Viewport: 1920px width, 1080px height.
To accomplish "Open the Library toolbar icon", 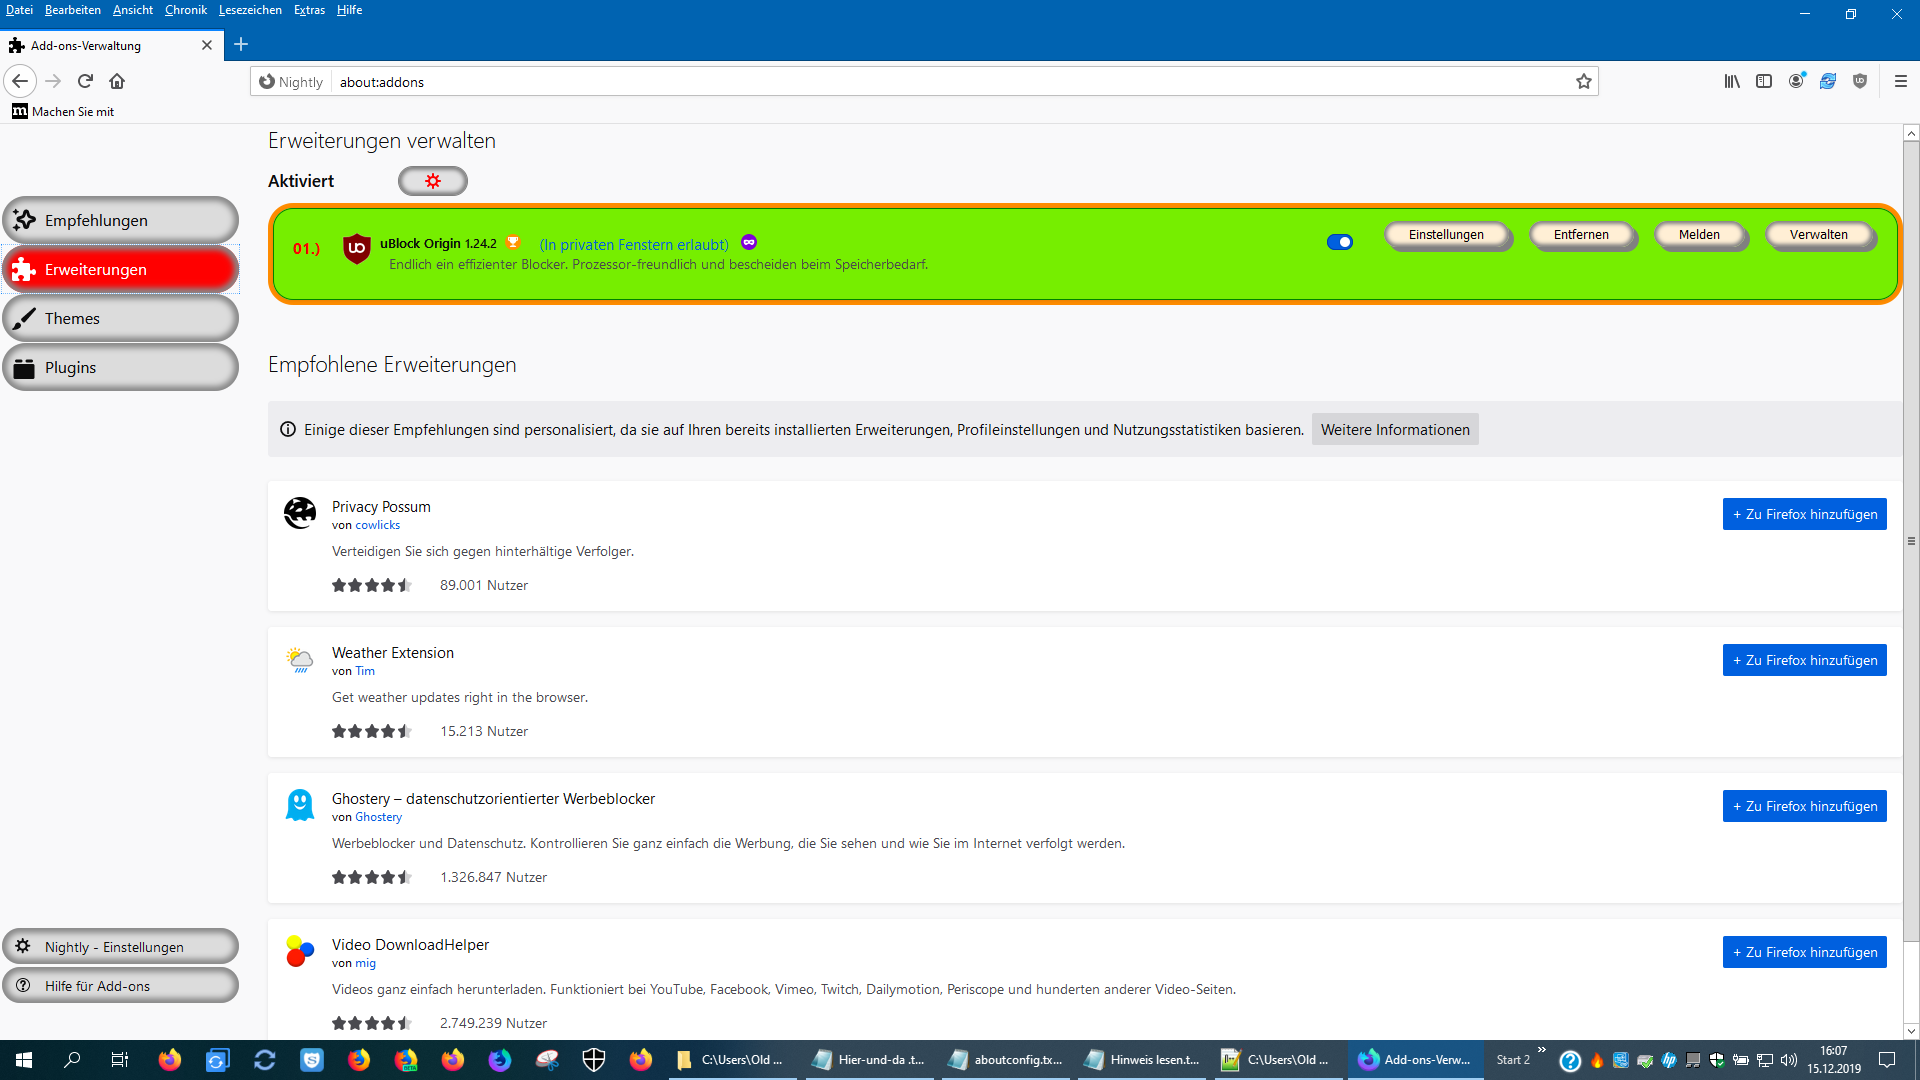I will (x=1732, y=82).
